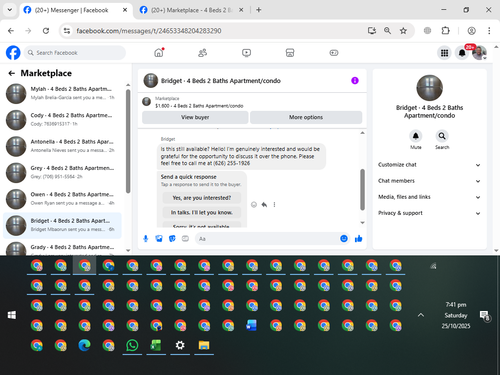Click the chat messages scrollbar thumb
This screenshot has height=375, width=500.
click(362, 190)
